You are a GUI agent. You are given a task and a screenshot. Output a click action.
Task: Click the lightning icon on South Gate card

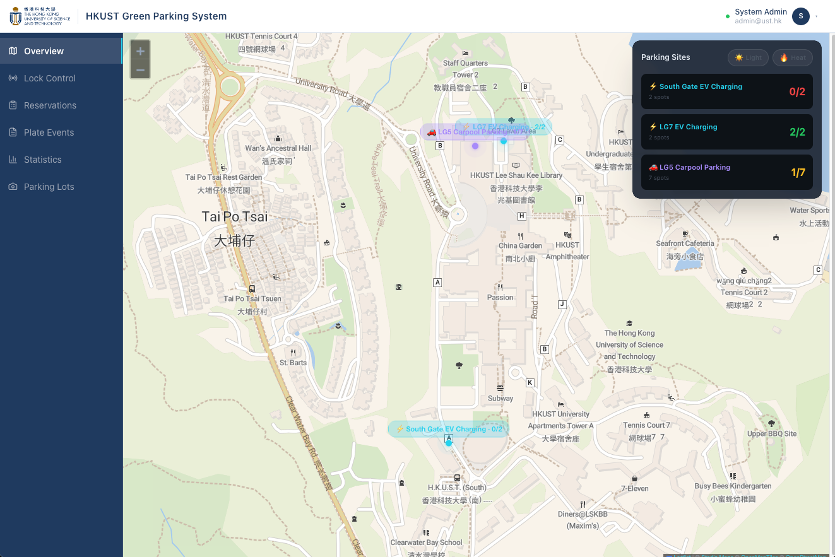point(653,86)
